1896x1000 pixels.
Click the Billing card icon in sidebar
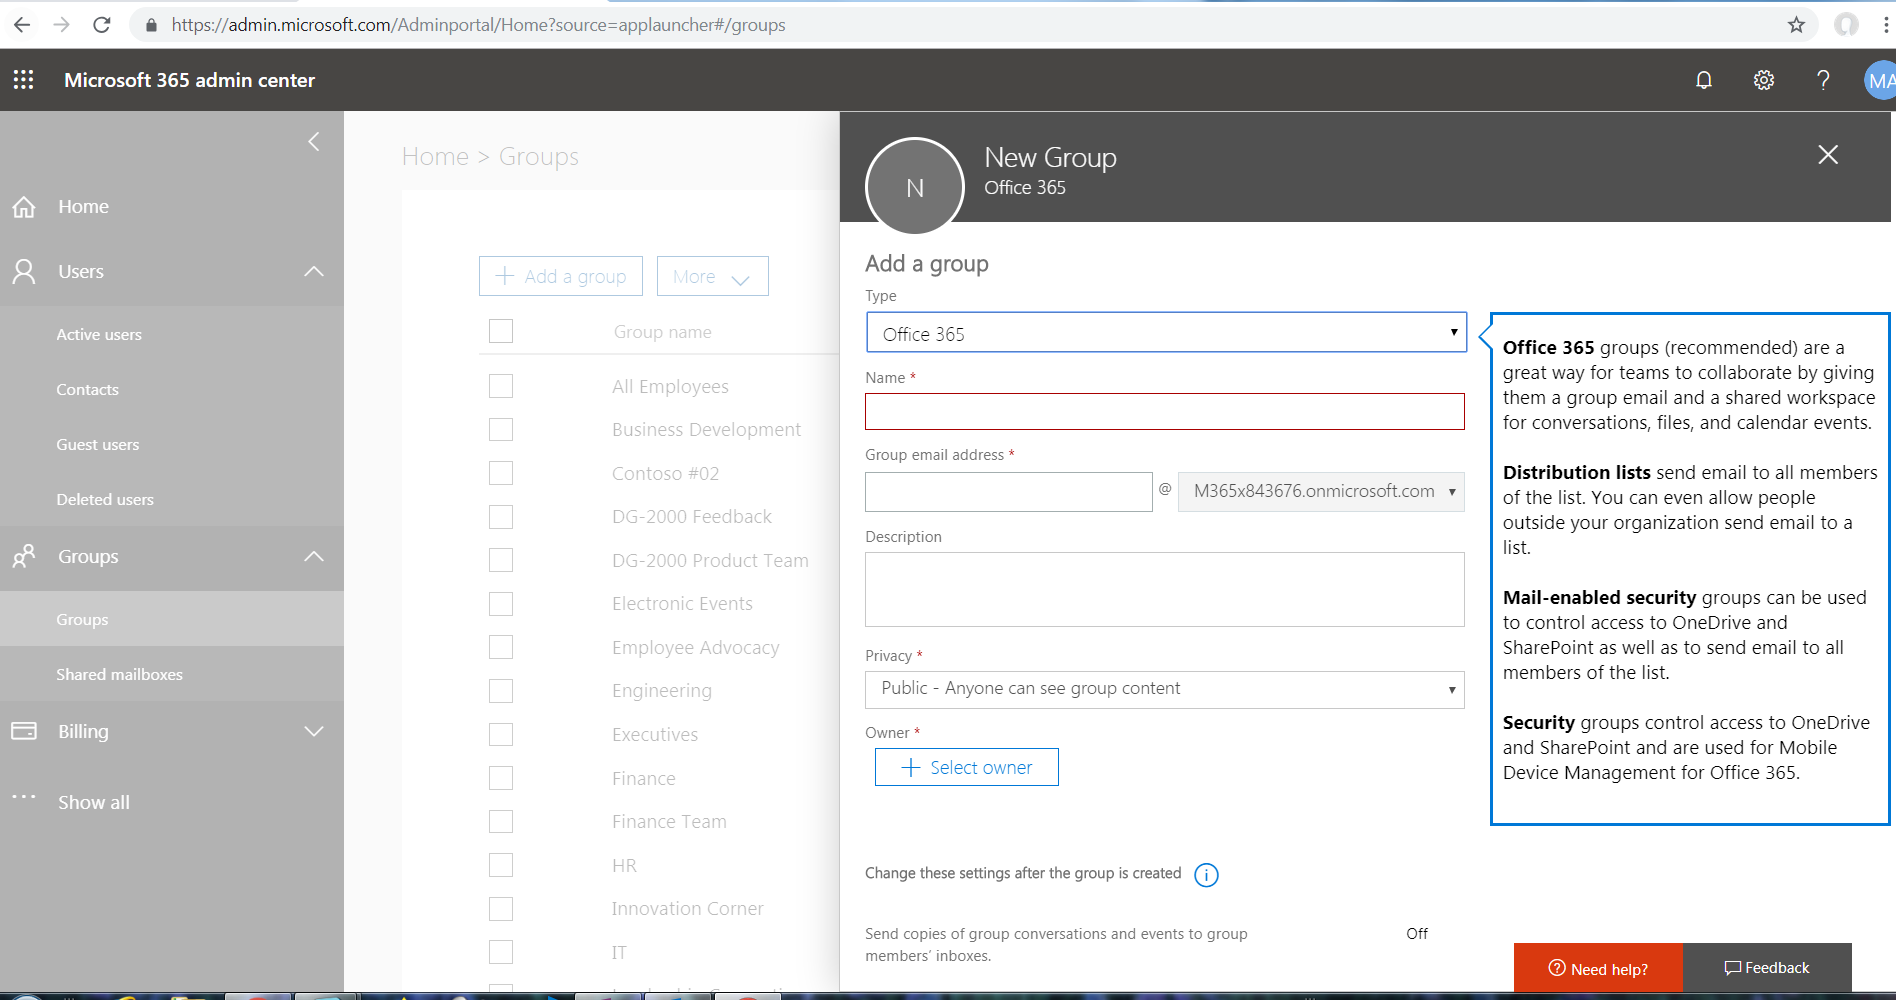[x=24, y=731]
